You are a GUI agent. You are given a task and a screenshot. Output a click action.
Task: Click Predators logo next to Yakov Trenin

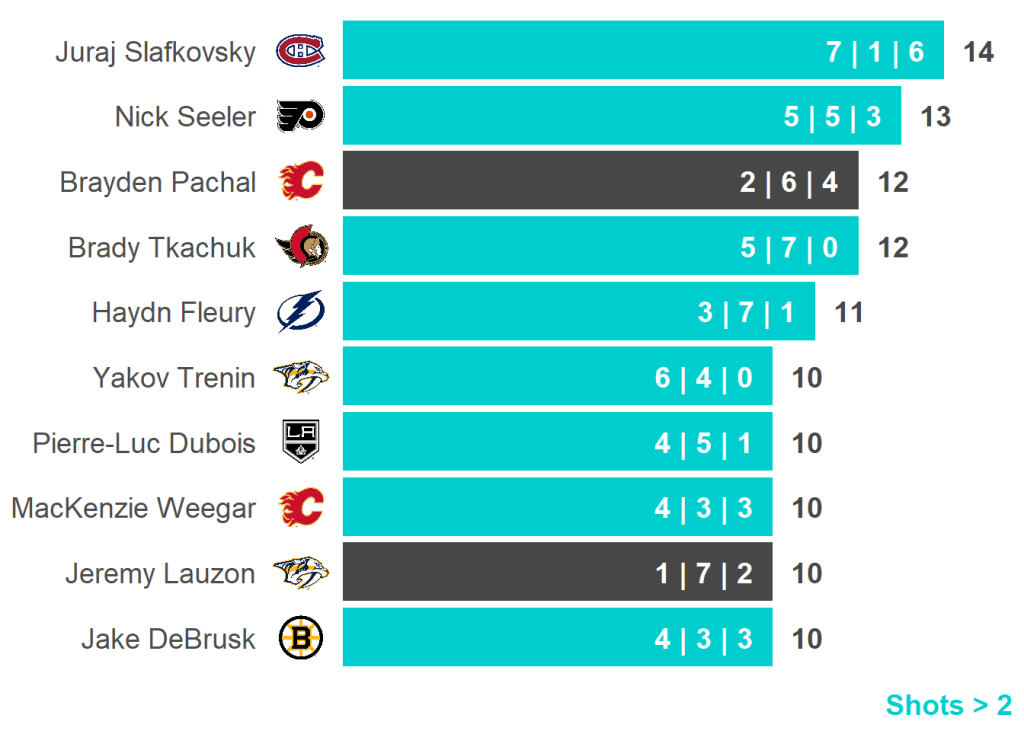pos(300,378)
